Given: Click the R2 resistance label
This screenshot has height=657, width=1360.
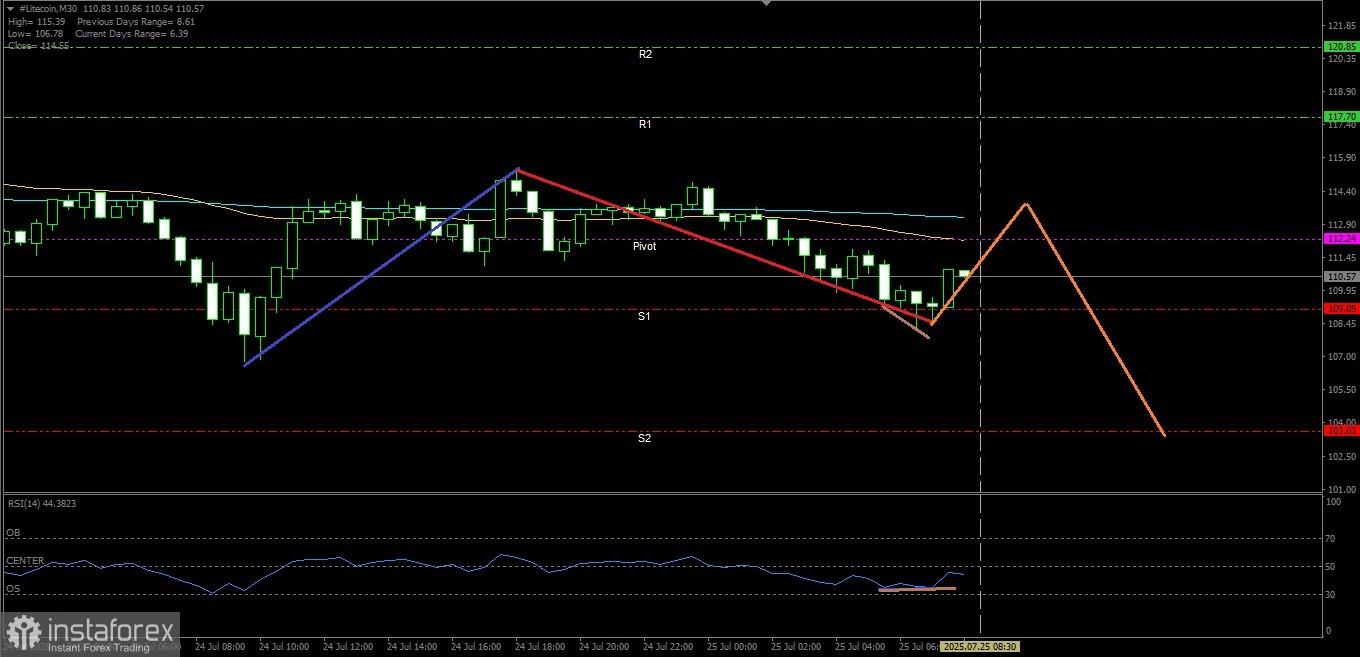Looking at the screenshot, I should (645, 55).
